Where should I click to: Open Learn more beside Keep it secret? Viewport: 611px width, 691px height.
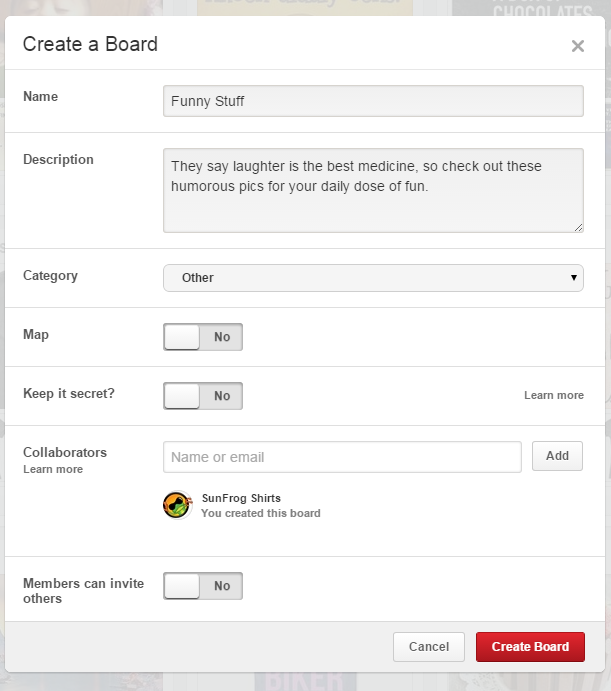[x=553, y=396]
